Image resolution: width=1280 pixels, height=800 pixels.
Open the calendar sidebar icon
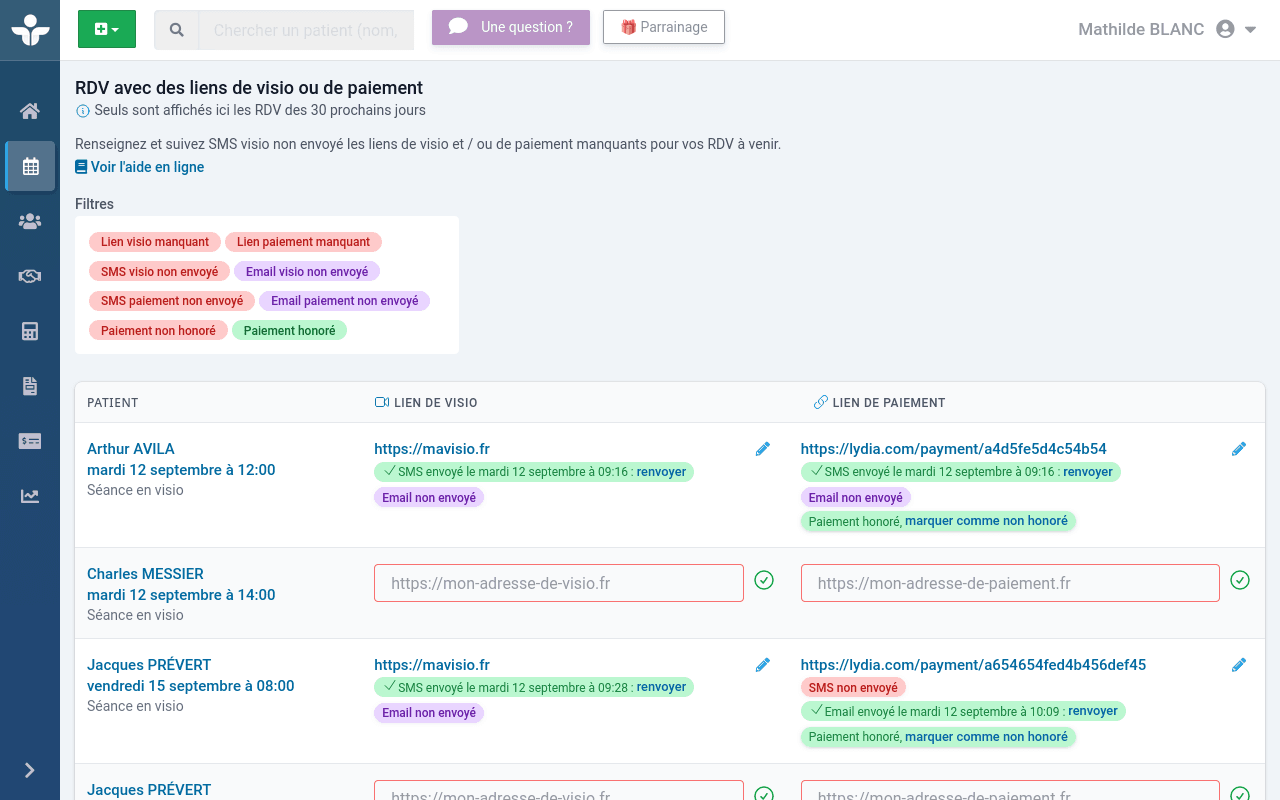coord(30,166)
